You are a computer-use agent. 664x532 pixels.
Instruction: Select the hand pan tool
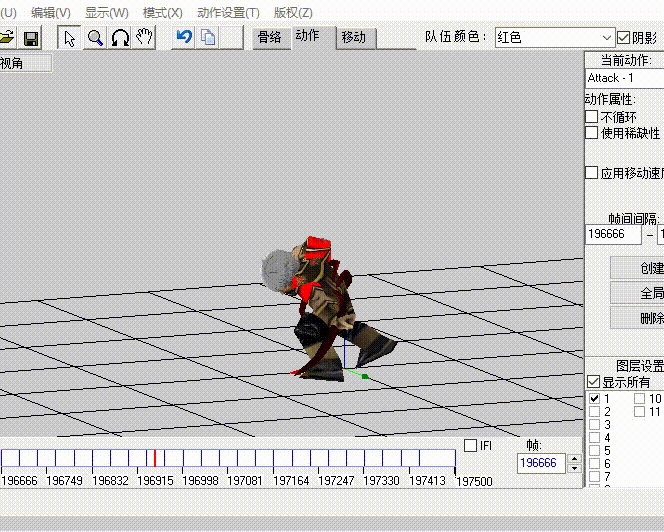(x=144, y=38)
